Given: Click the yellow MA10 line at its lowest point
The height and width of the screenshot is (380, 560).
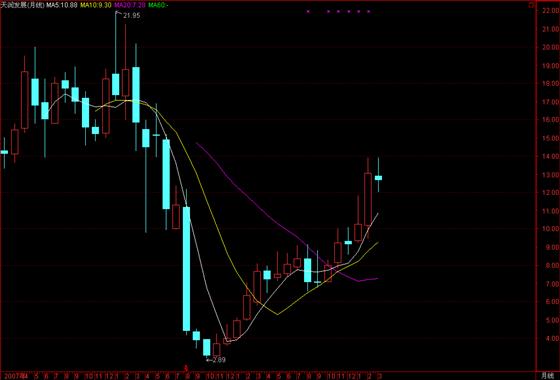Looking at the screenshot, I should pyautogui.click(x=278, y=314).
